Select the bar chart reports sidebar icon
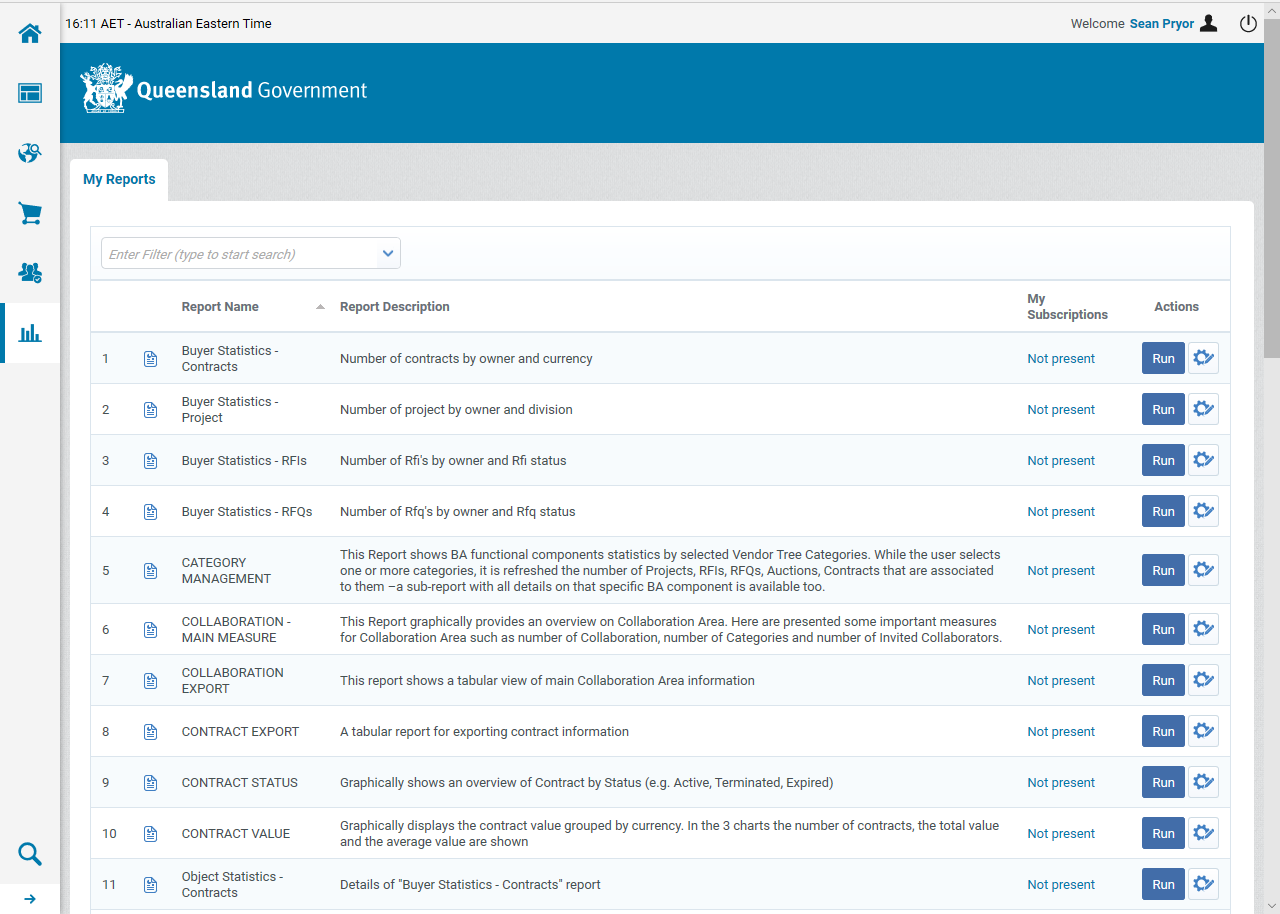1280x914 pixels. tap(30, 333)
